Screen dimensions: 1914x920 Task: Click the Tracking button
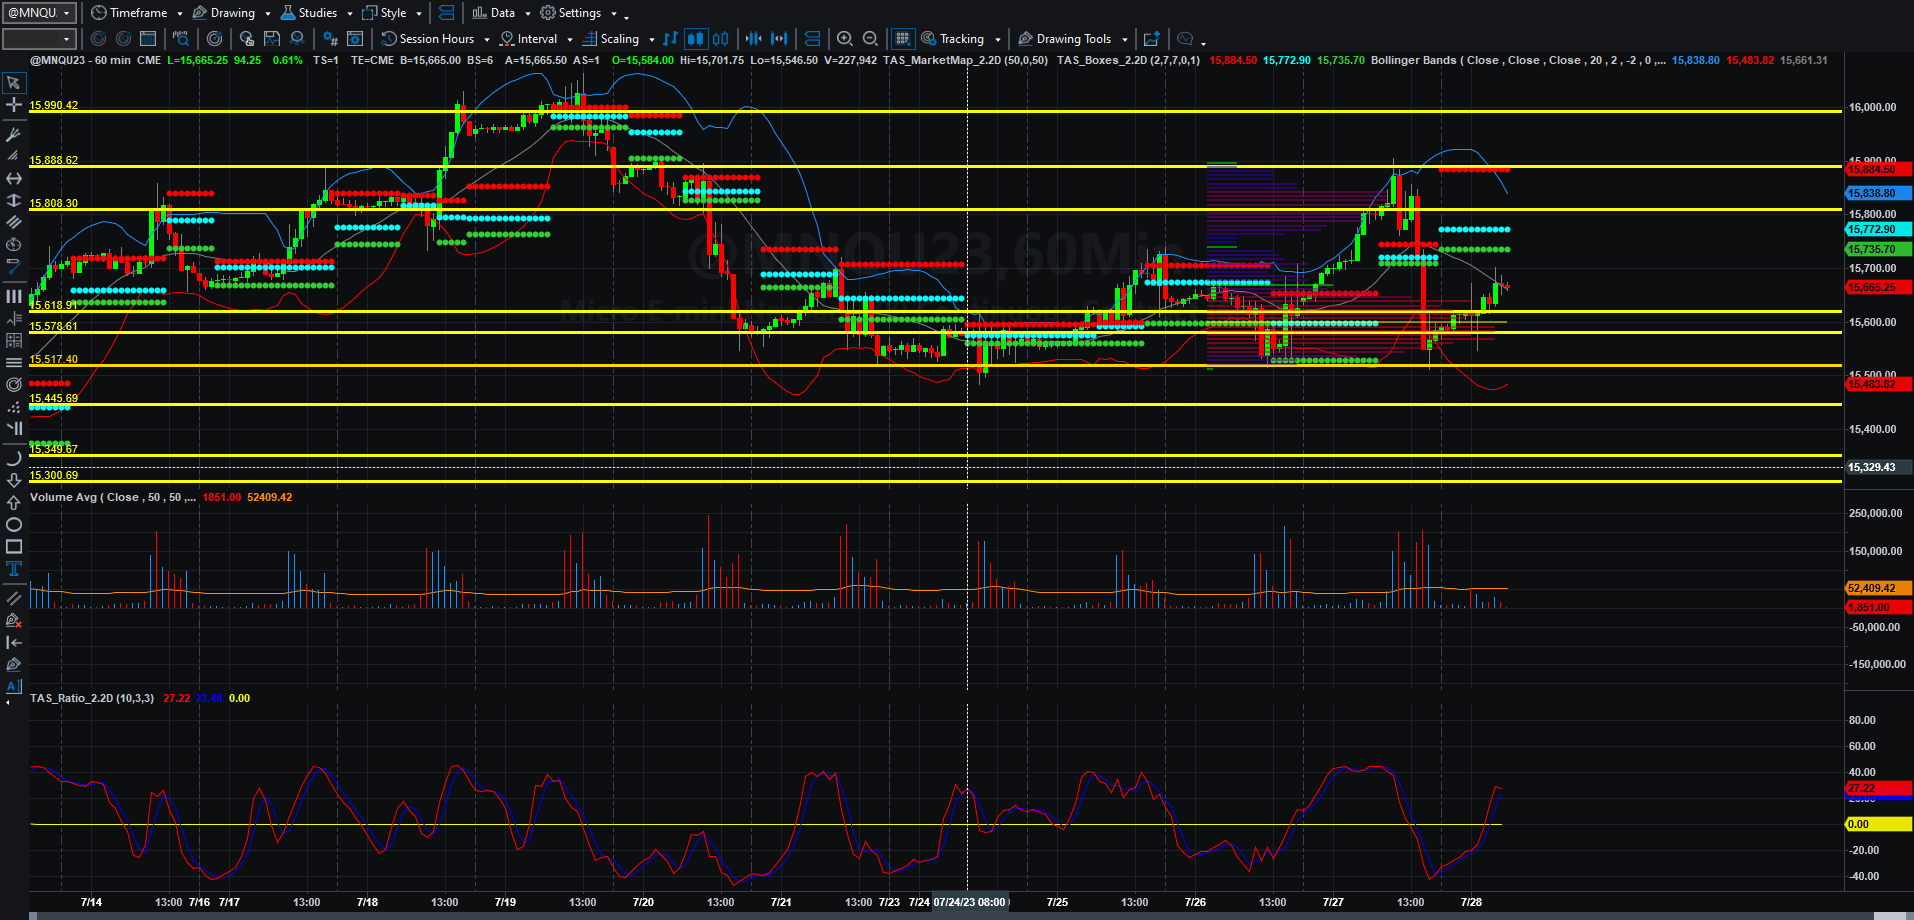(960, 39)
